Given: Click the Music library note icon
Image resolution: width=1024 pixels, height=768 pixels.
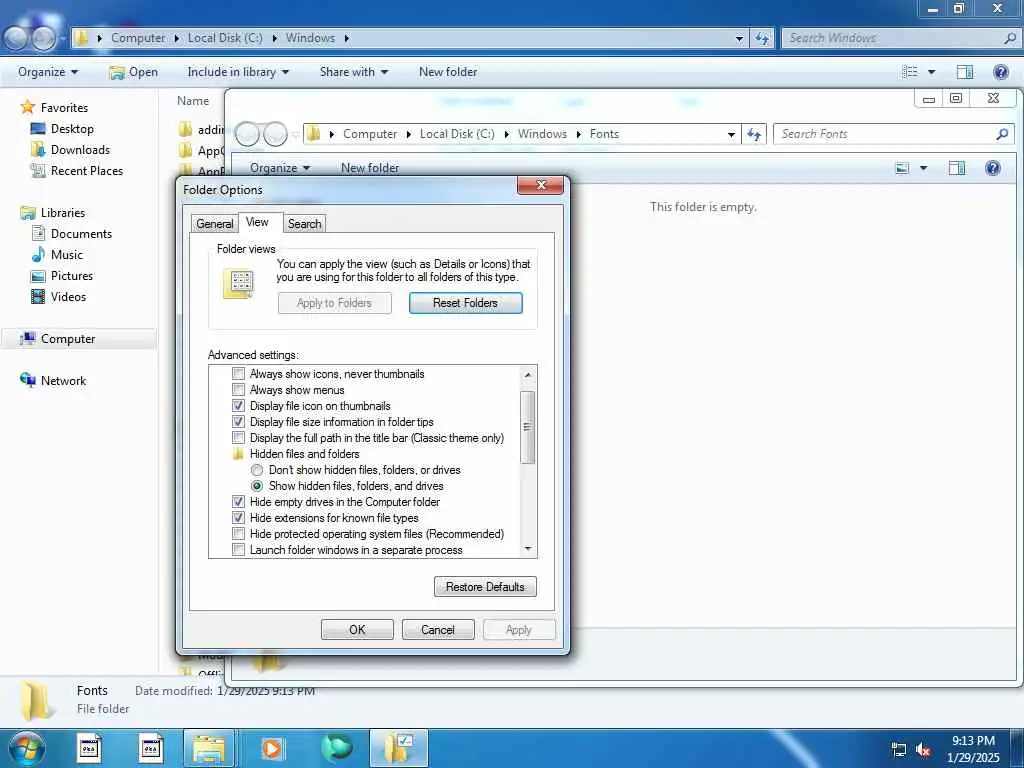Looking at the screenshot, I should pyautogui.click(x=39, y=254).
